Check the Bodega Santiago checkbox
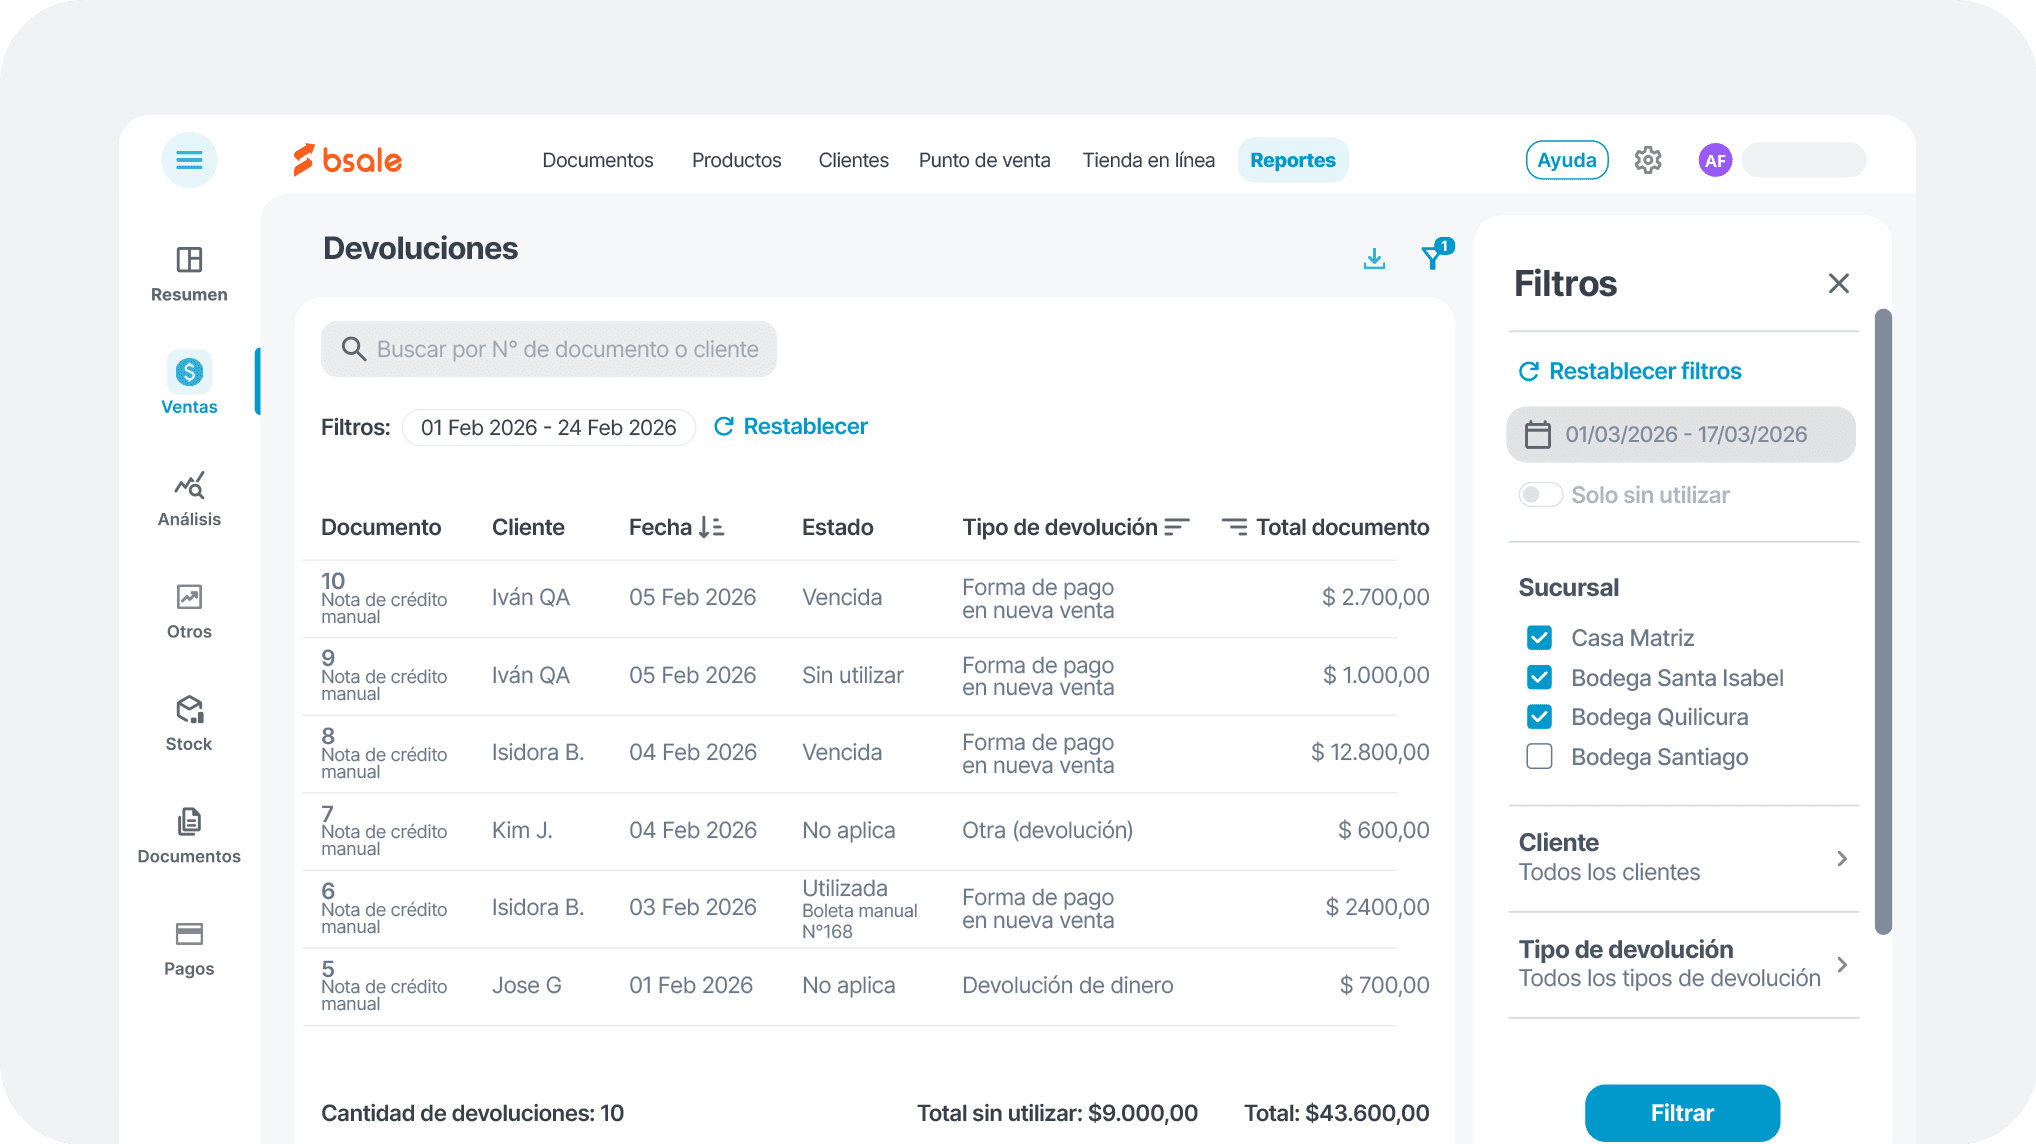This screenshot has height=1144, width=2036. 1539,757
